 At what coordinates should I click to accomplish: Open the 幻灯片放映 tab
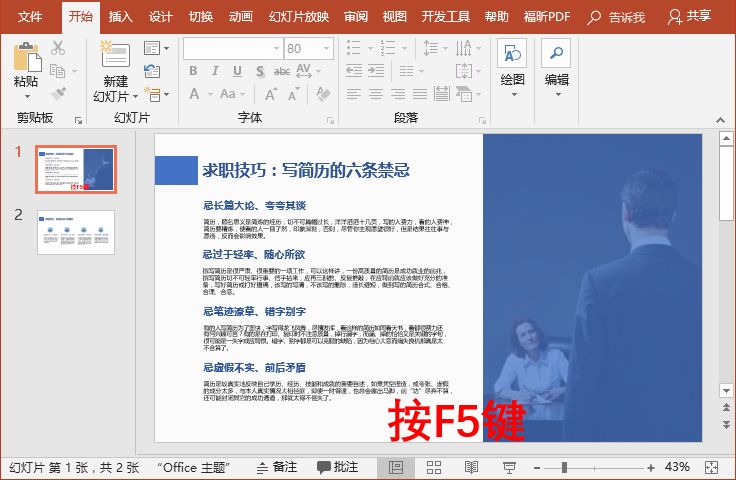[299, 17]
